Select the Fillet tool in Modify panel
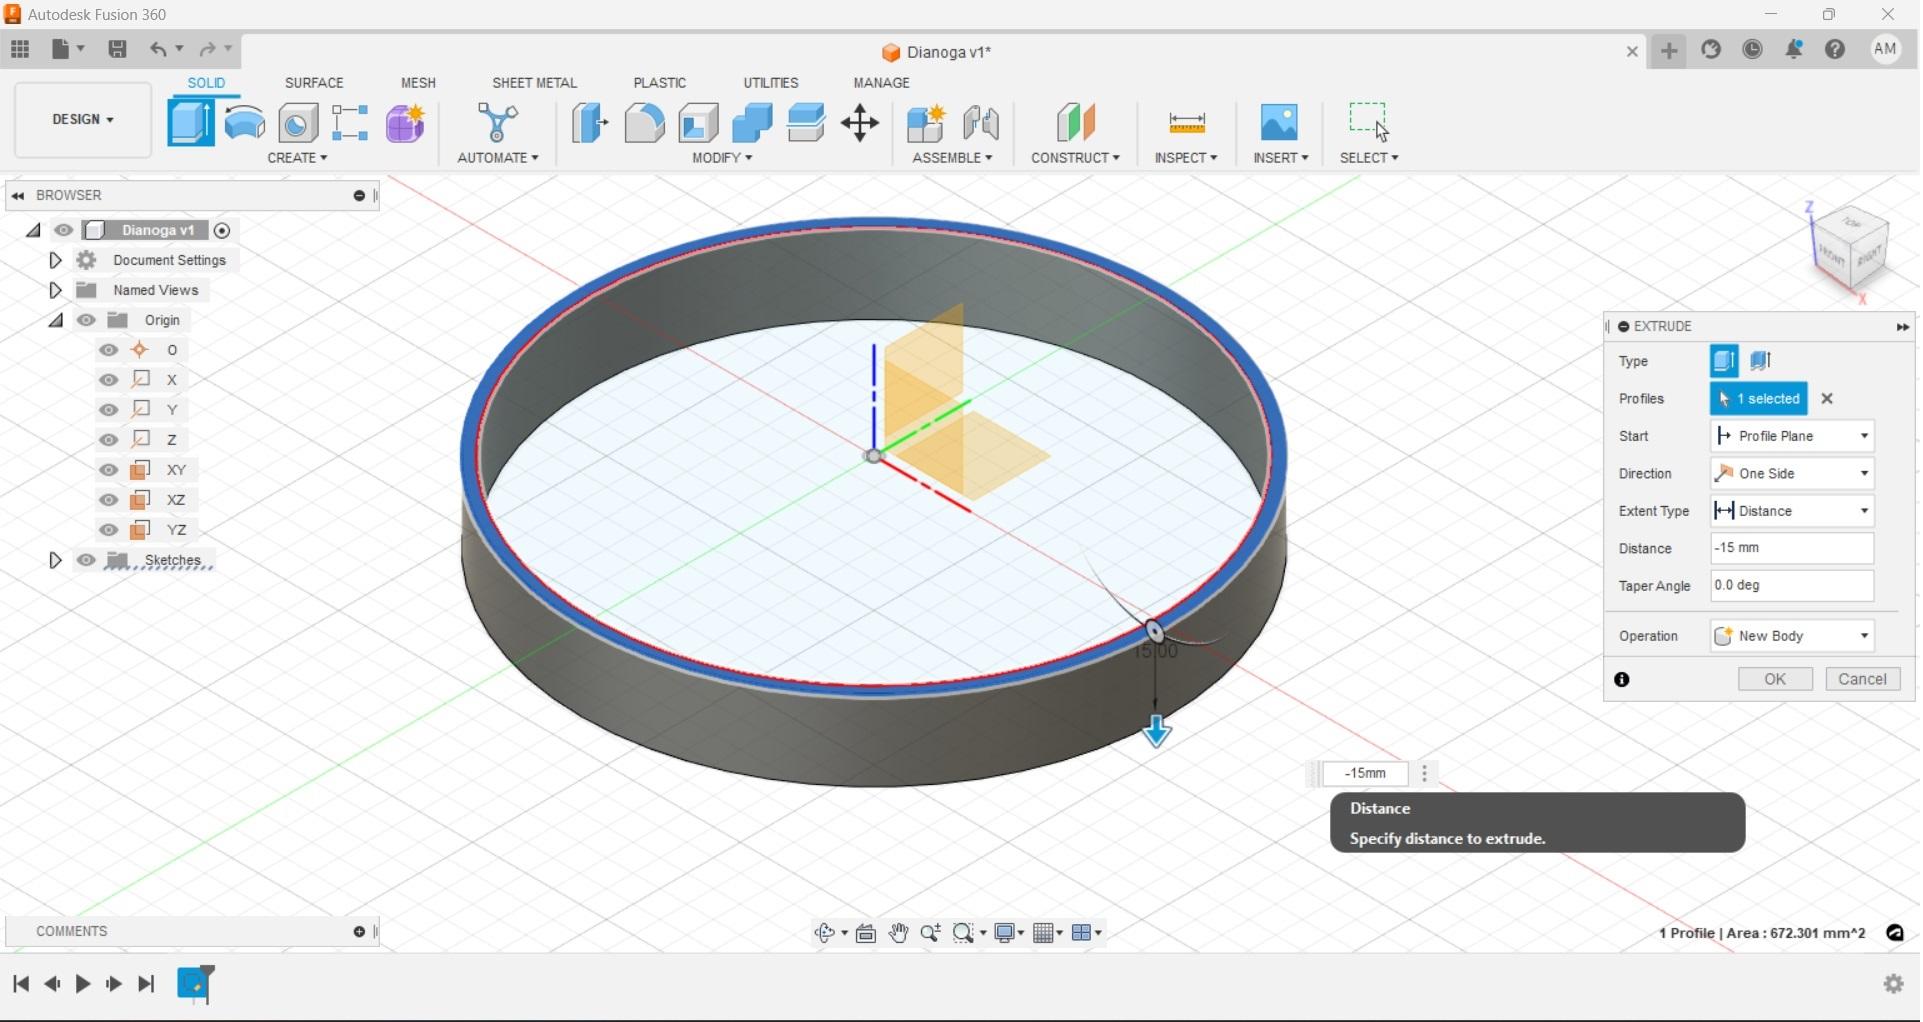 tap(644, 122)
